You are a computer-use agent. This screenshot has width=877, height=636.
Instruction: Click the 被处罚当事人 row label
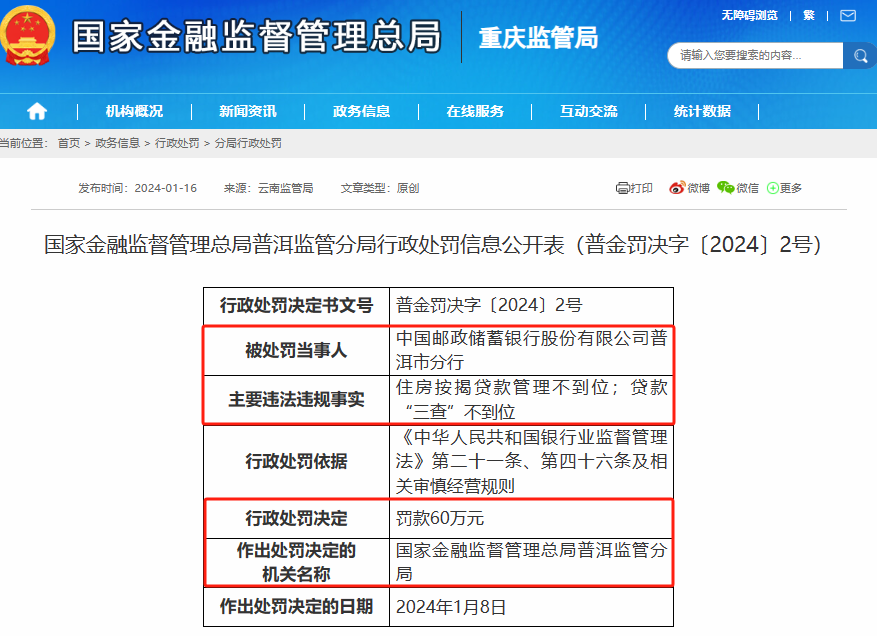296,350
